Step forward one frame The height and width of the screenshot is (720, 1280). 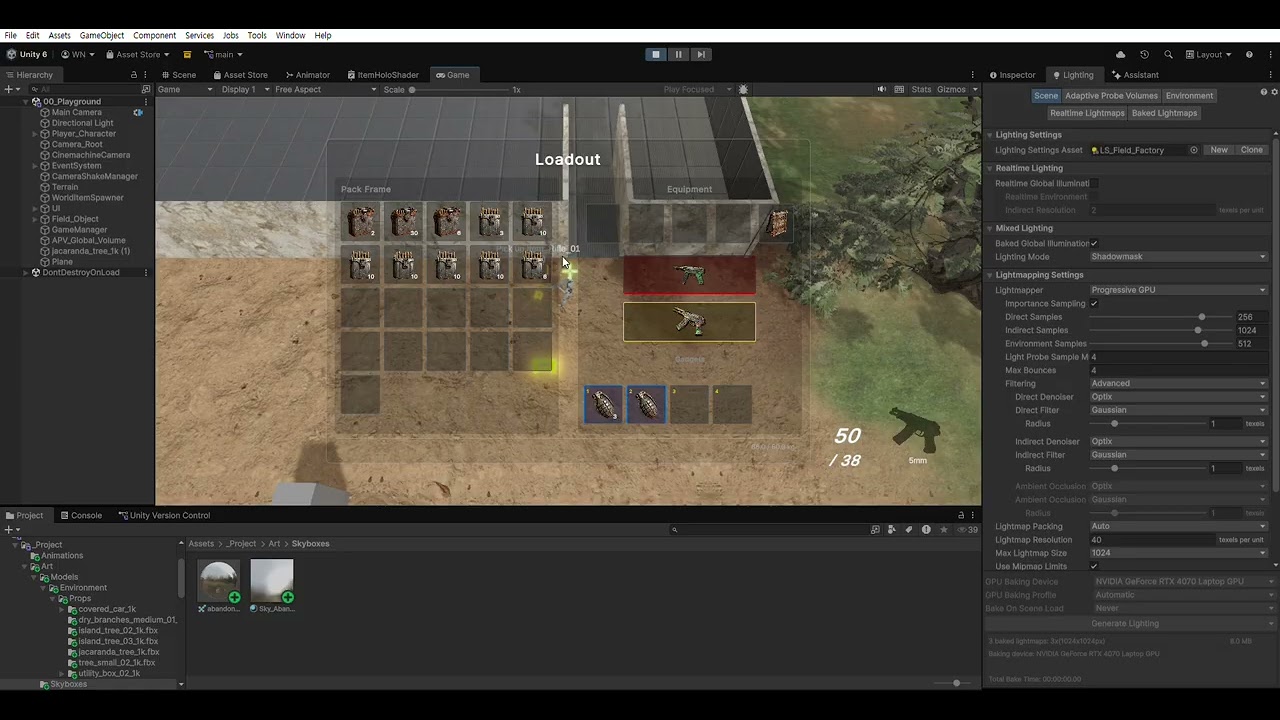[701, 54]
